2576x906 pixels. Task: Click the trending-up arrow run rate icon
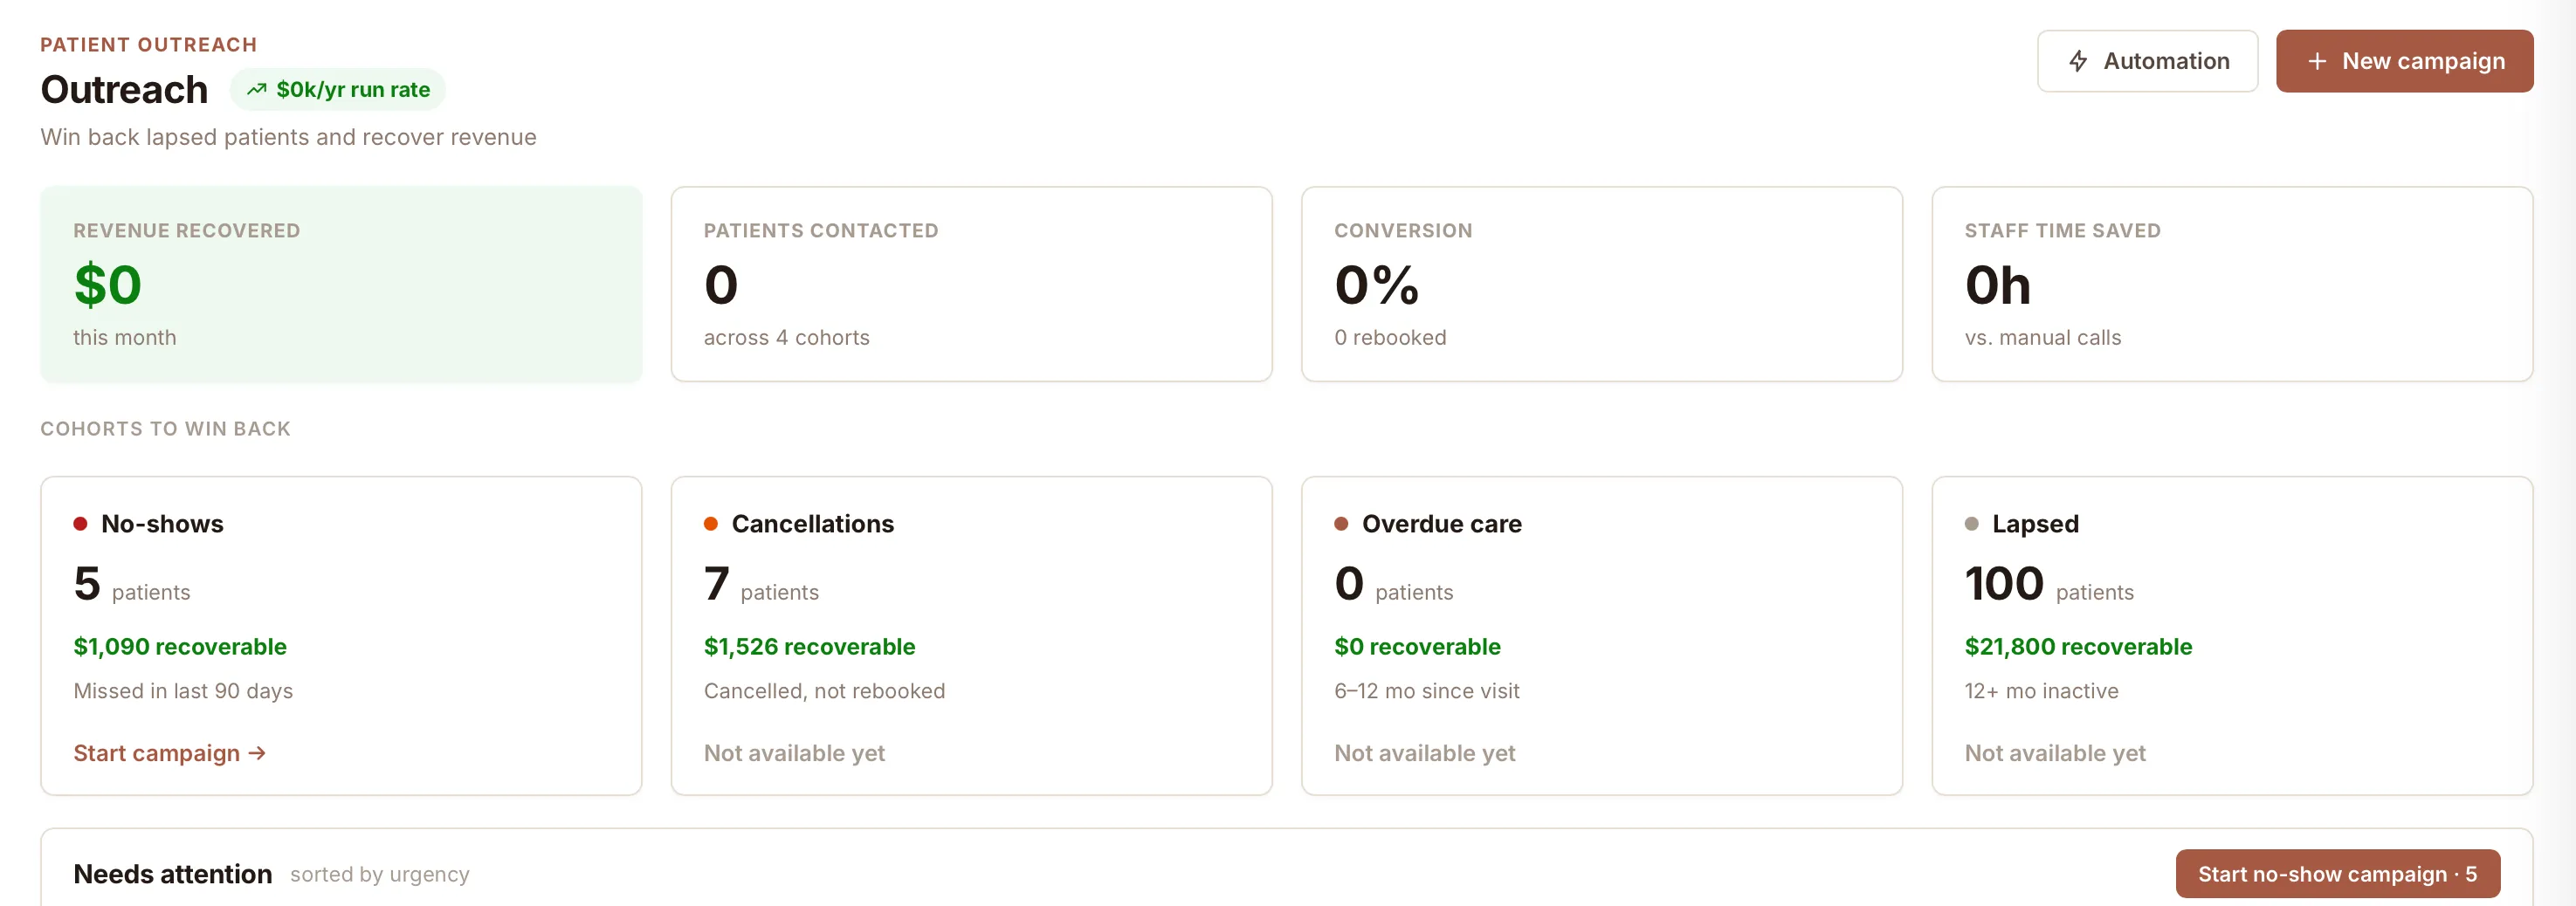pos(257,89)
